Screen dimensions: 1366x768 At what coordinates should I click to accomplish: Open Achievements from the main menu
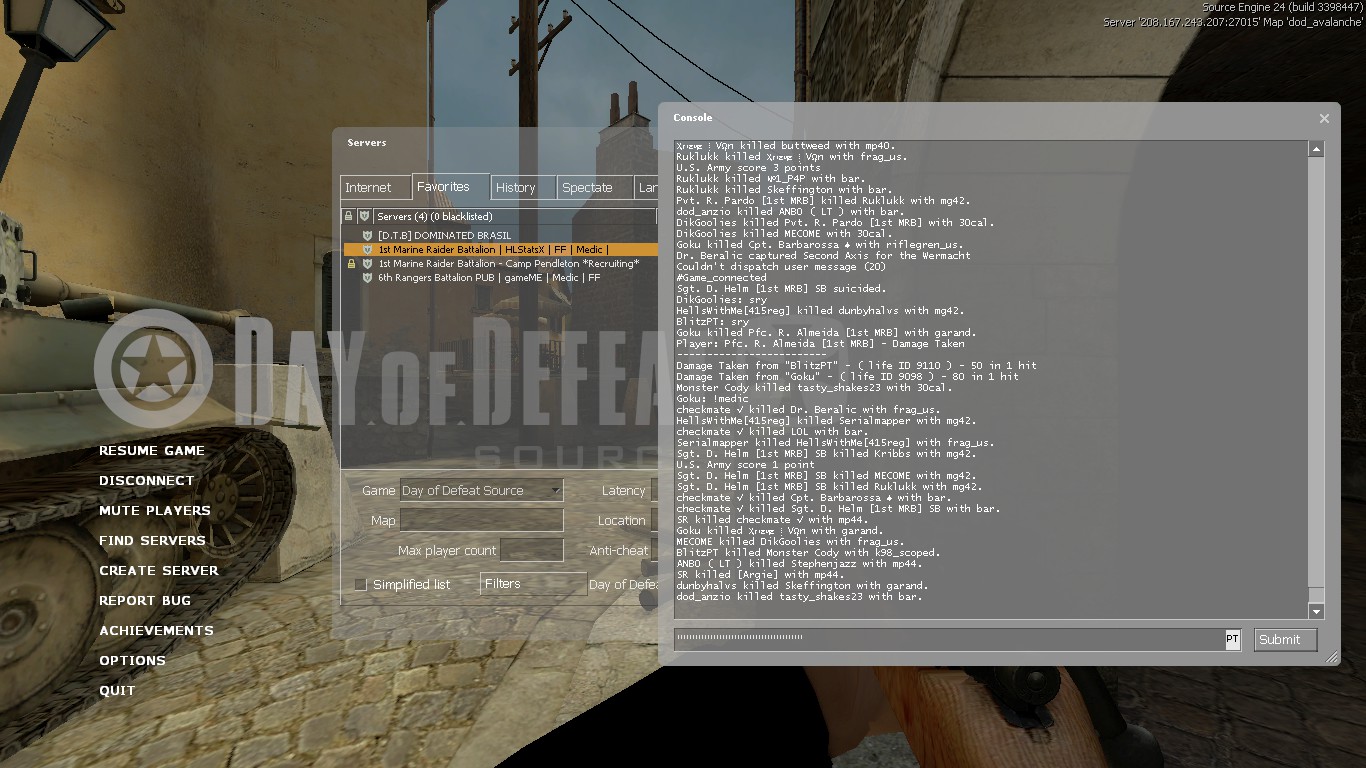156,631
